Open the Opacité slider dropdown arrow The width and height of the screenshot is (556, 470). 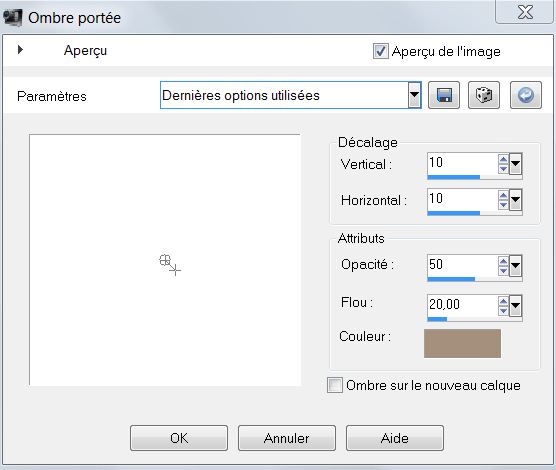(515, 266)
